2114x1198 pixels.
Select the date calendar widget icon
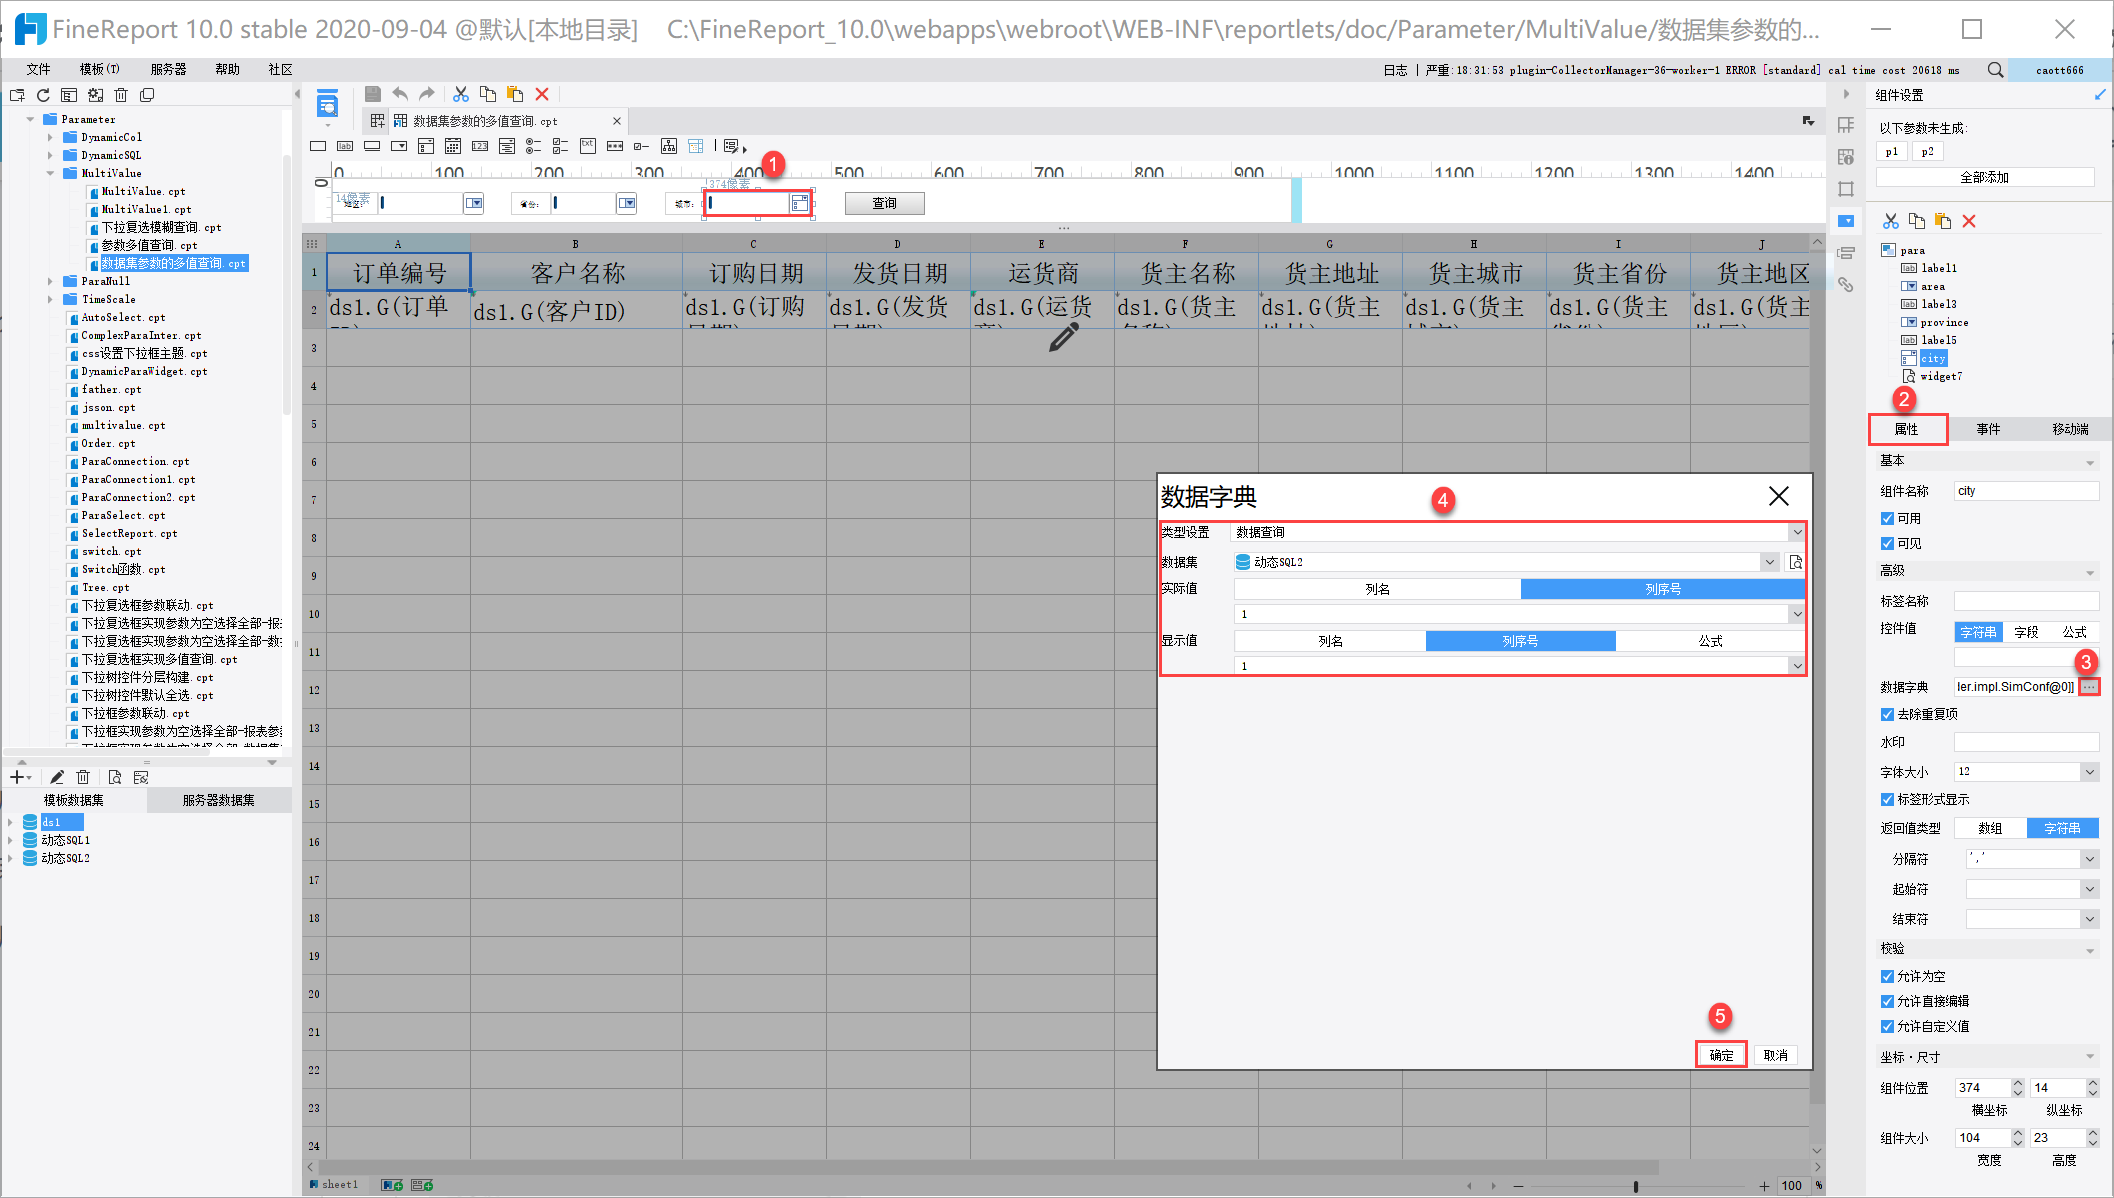click(x=453, y=146)
